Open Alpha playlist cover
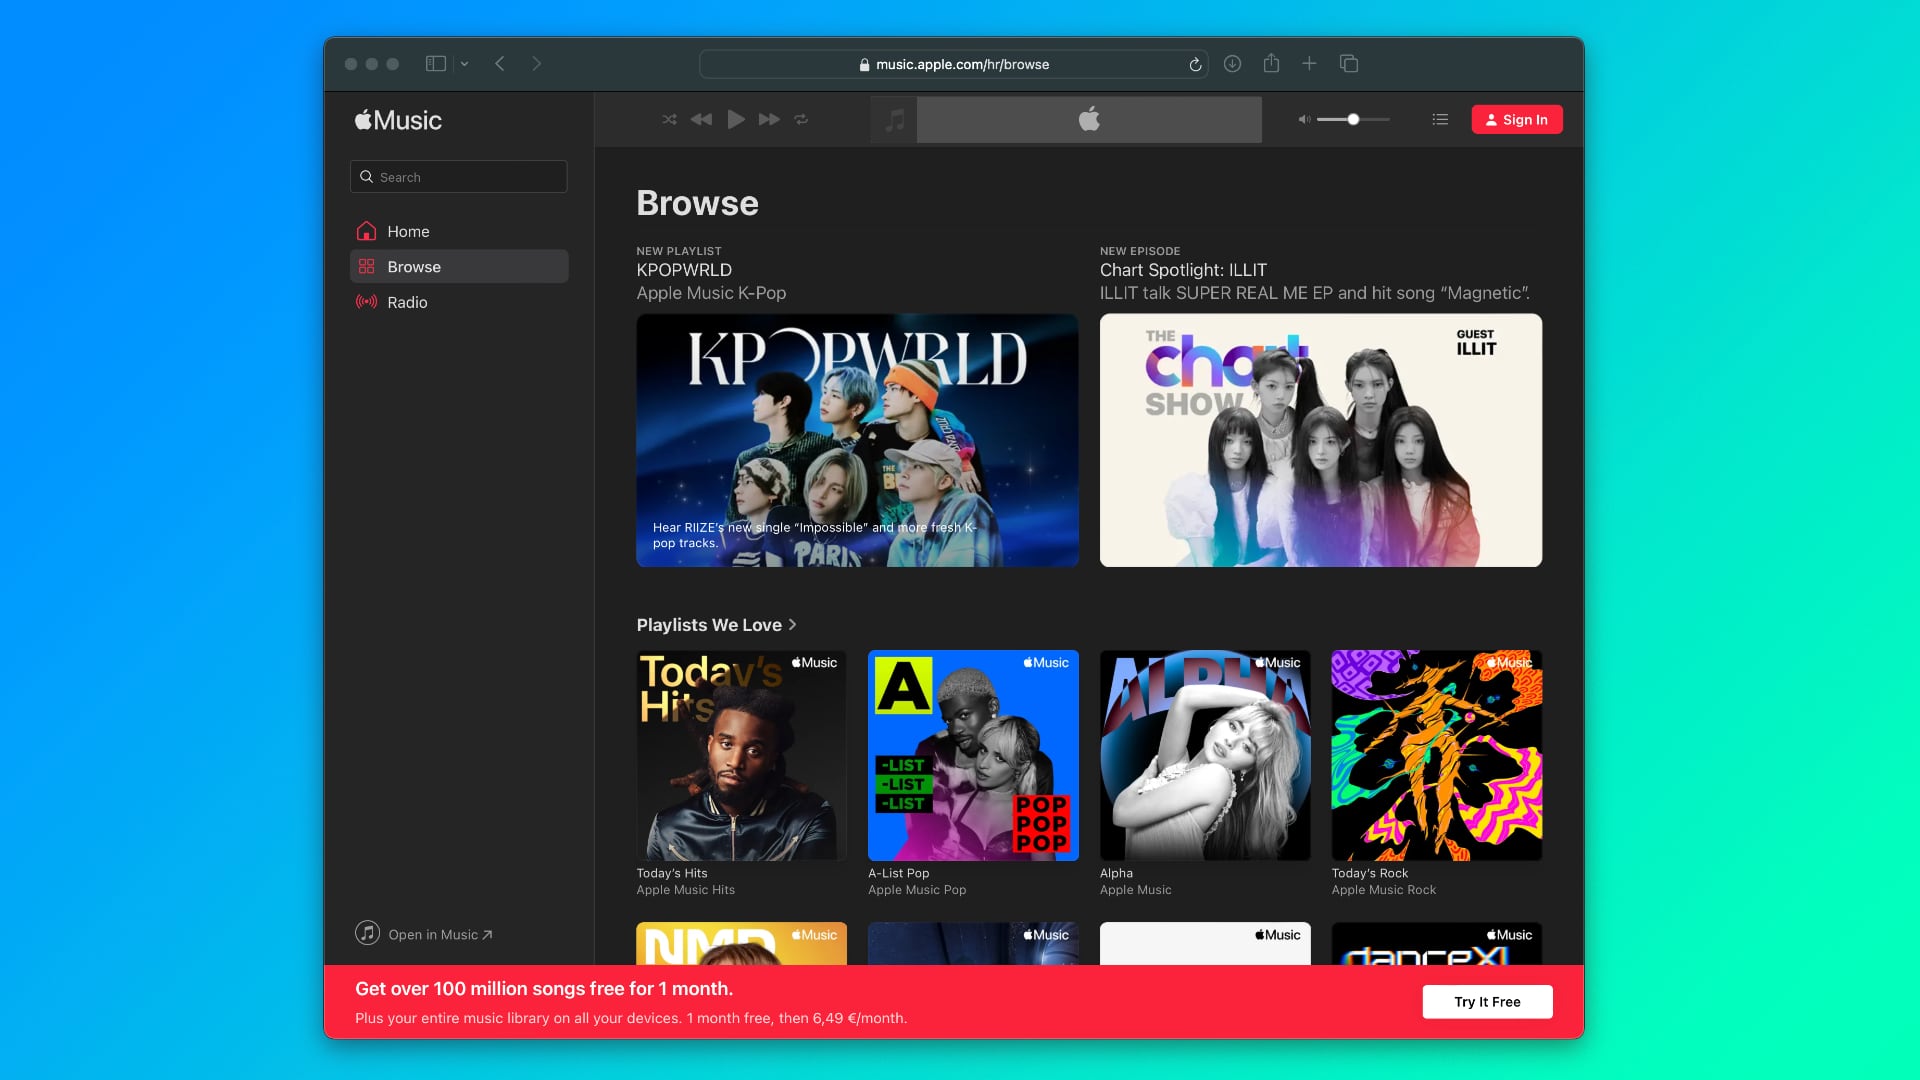The height and width of the screenshot is (1080, 1920). click(x=1205, y=755)
